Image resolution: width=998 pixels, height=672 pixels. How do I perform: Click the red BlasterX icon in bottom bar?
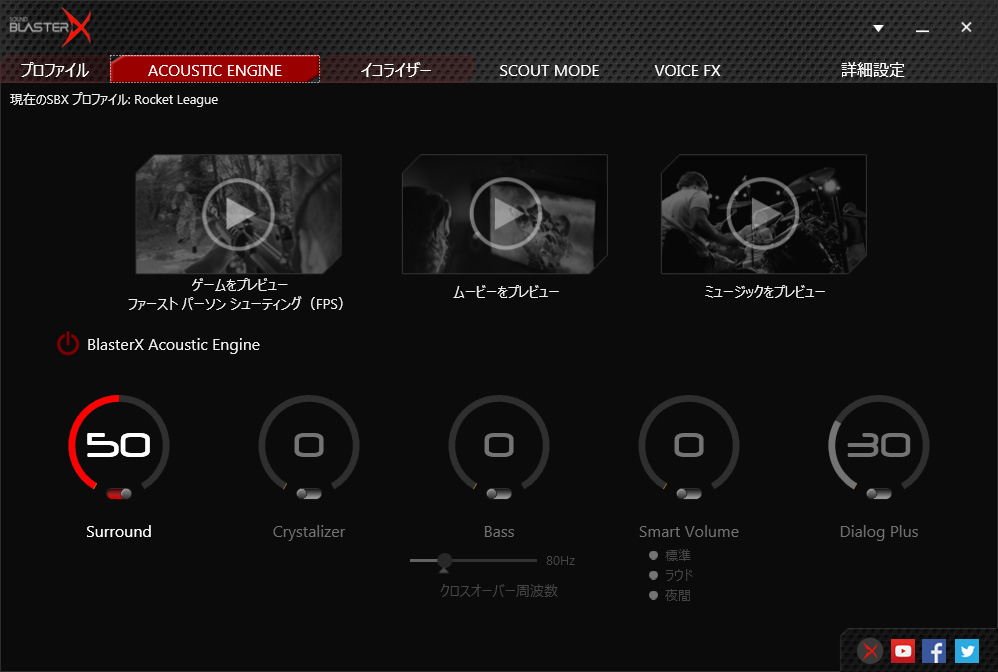(x=871, y=651)
